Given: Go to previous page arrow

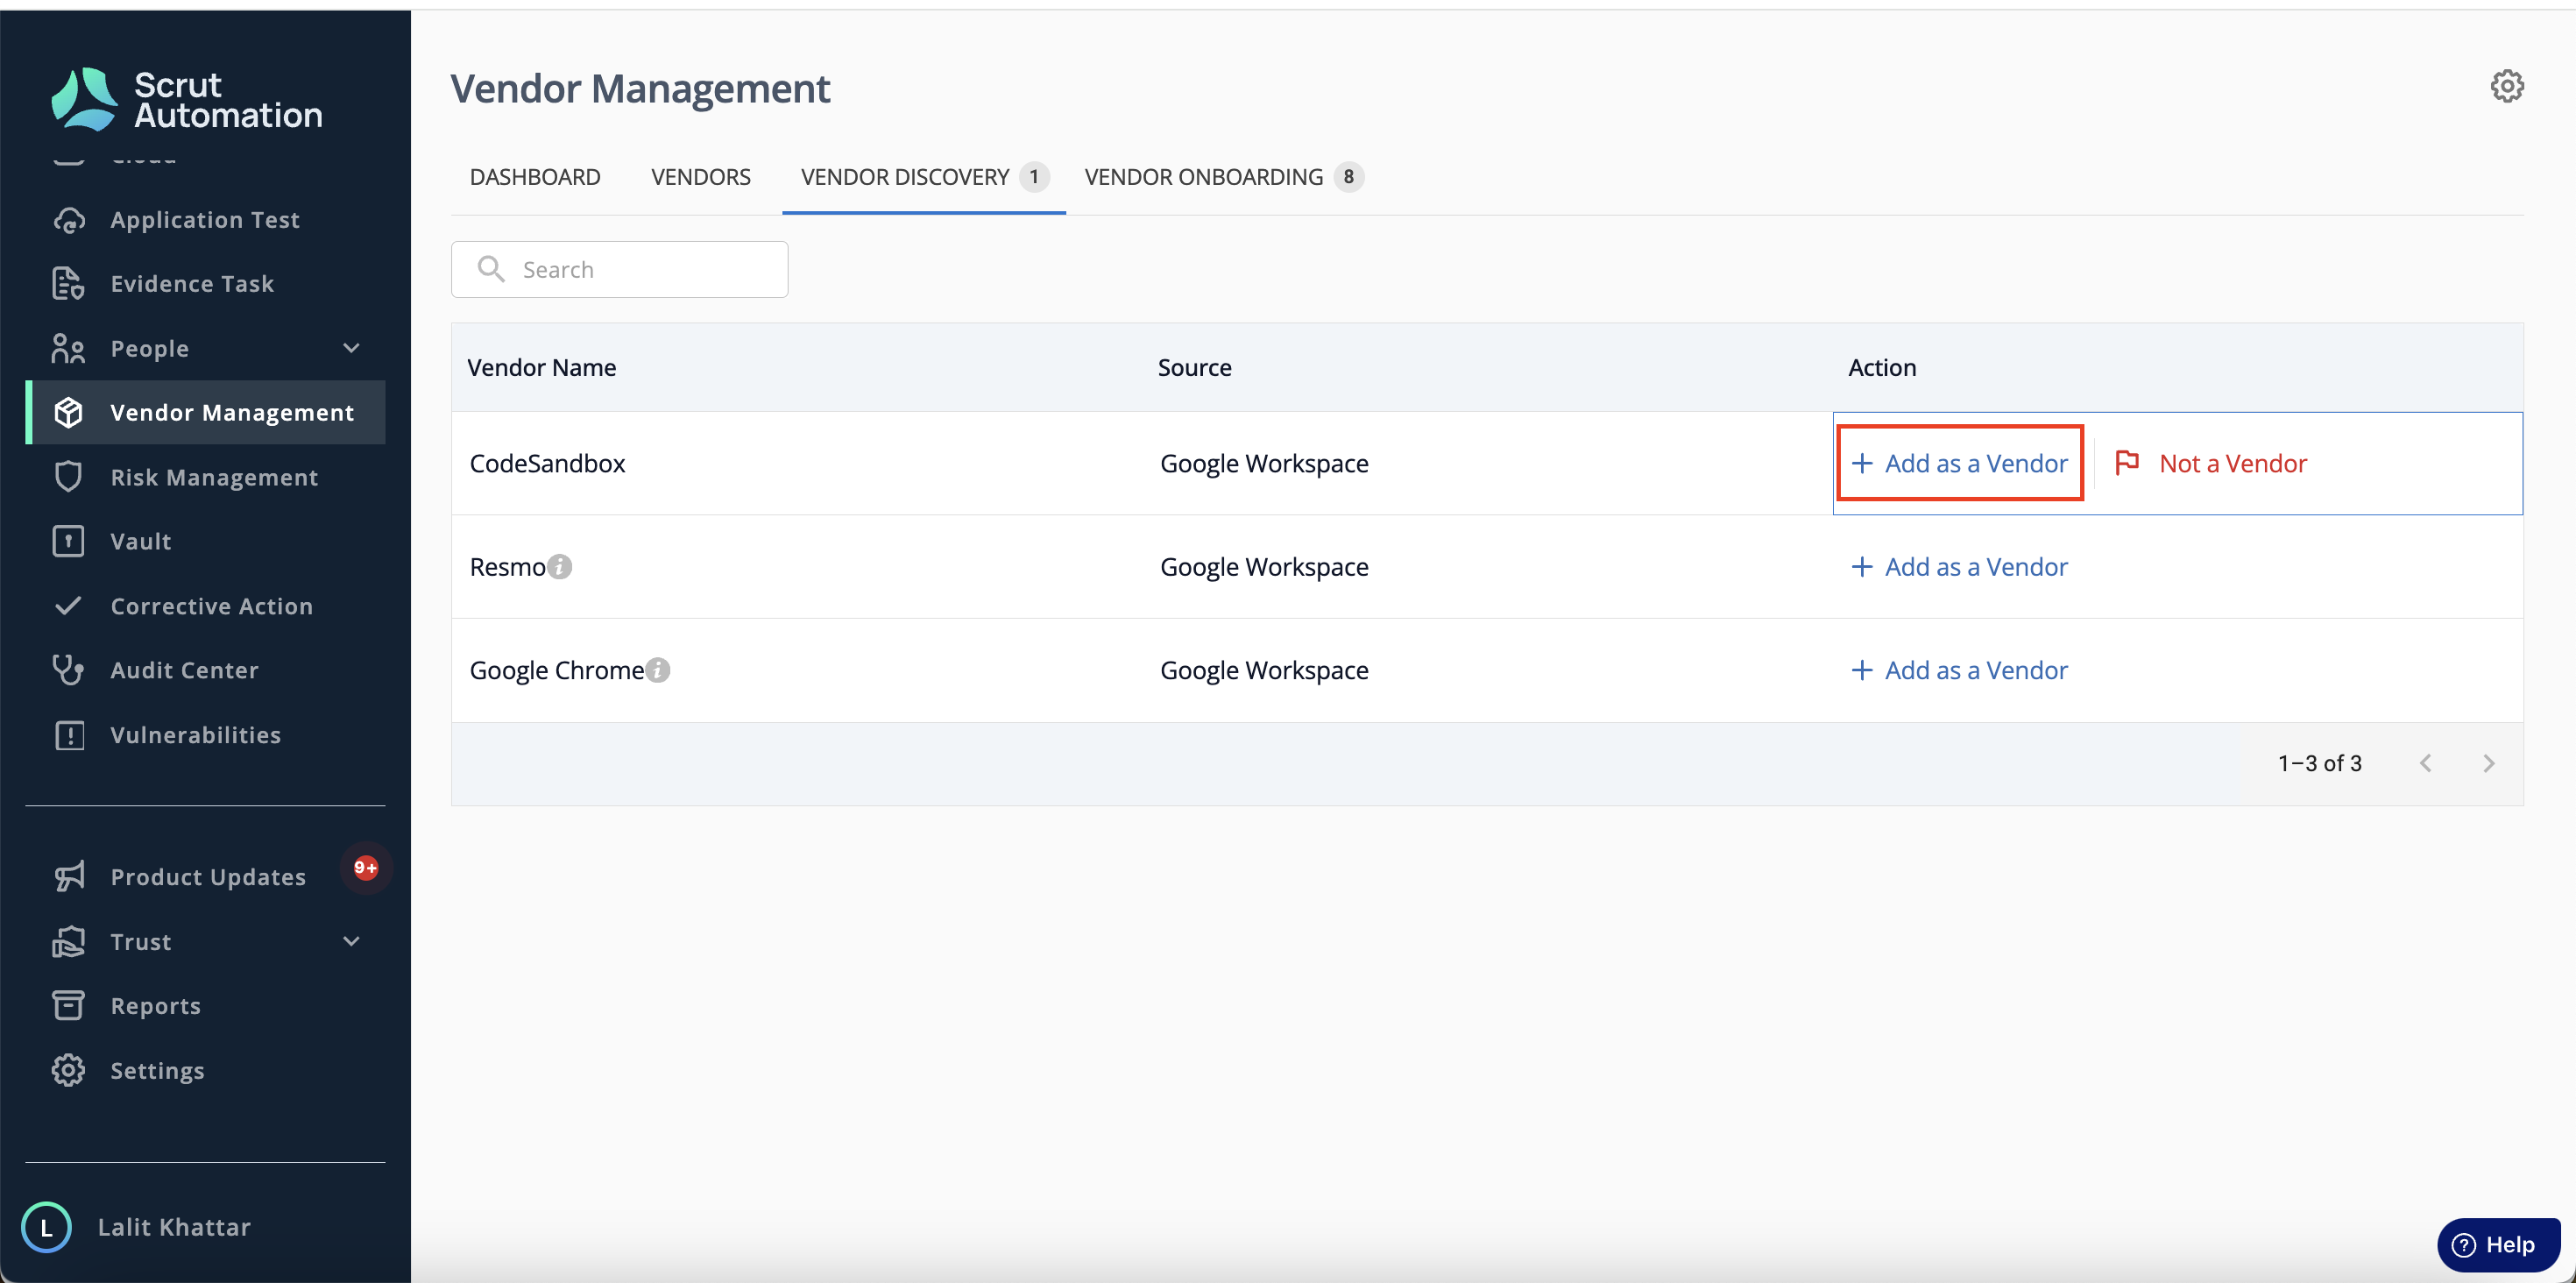Looking at the screenshot, I should coord(2426,764).
